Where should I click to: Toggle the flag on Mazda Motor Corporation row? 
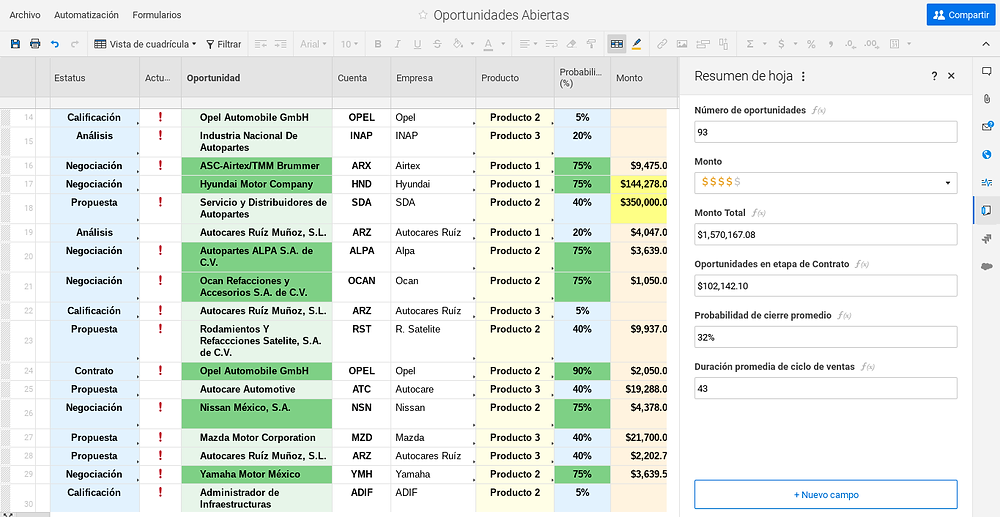(x=160, y=437)
